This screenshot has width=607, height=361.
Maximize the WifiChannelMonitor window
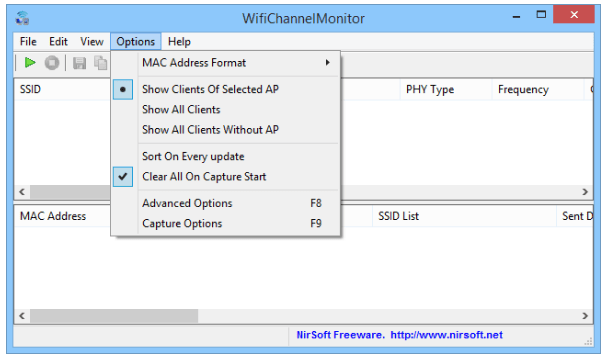[x=541, y=15]
